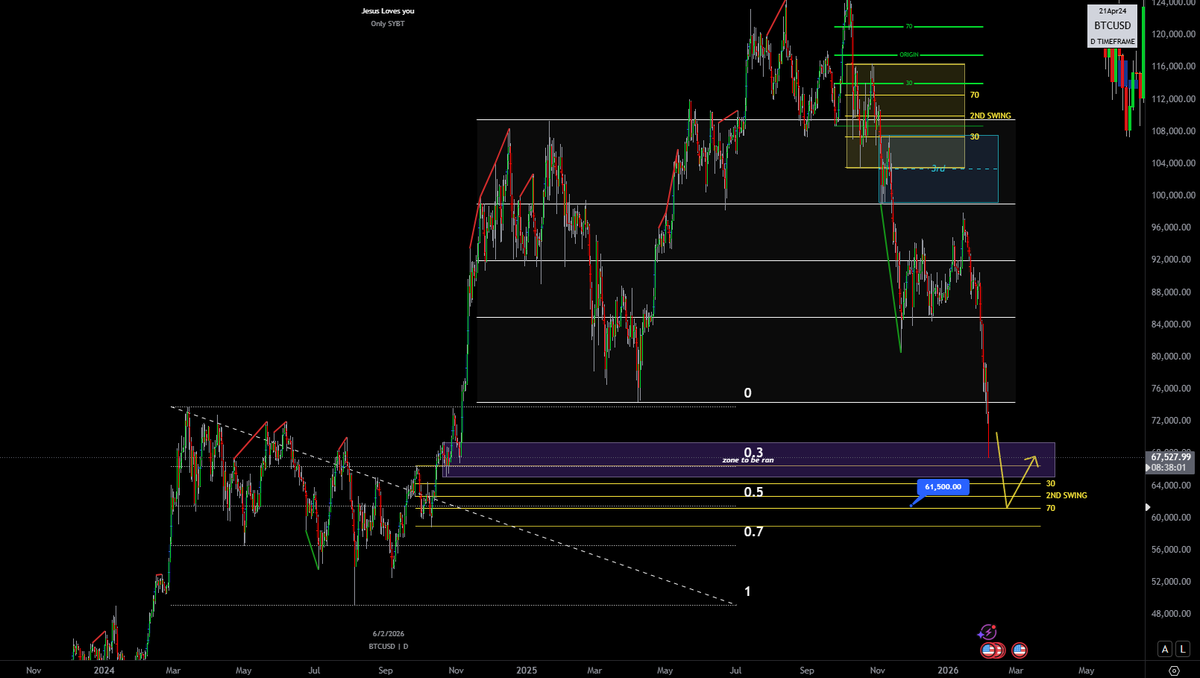Click the arrow marker on the price scale
This screenshot has width=1200, height=678.
point(1146,507)
